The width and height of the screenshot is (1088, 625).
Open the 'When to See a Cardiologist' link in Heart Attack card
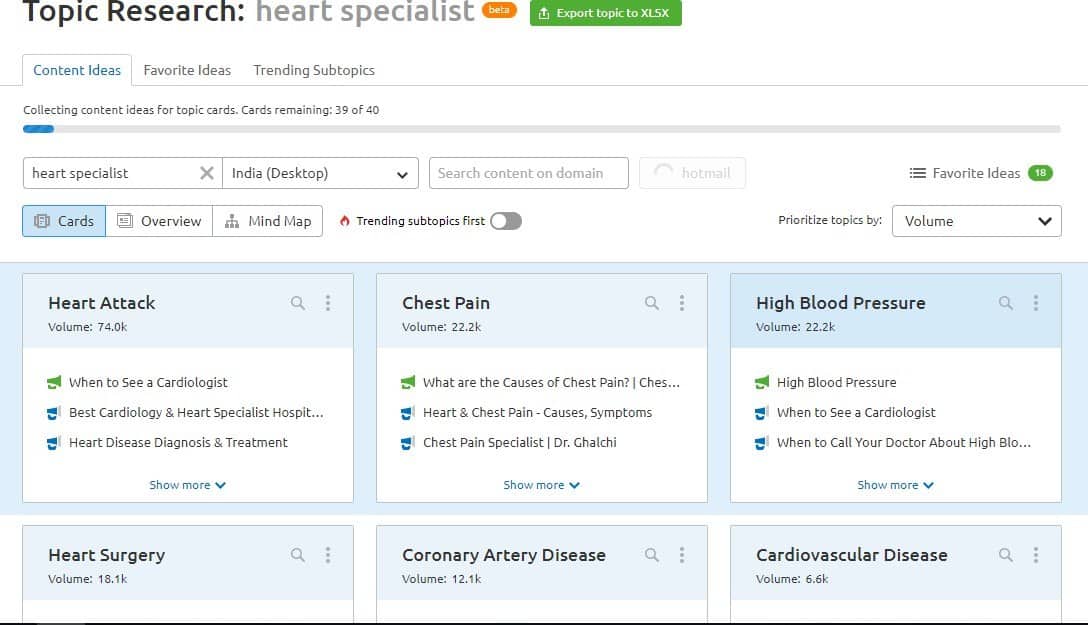pyautogui.click(x=148, y=382)
